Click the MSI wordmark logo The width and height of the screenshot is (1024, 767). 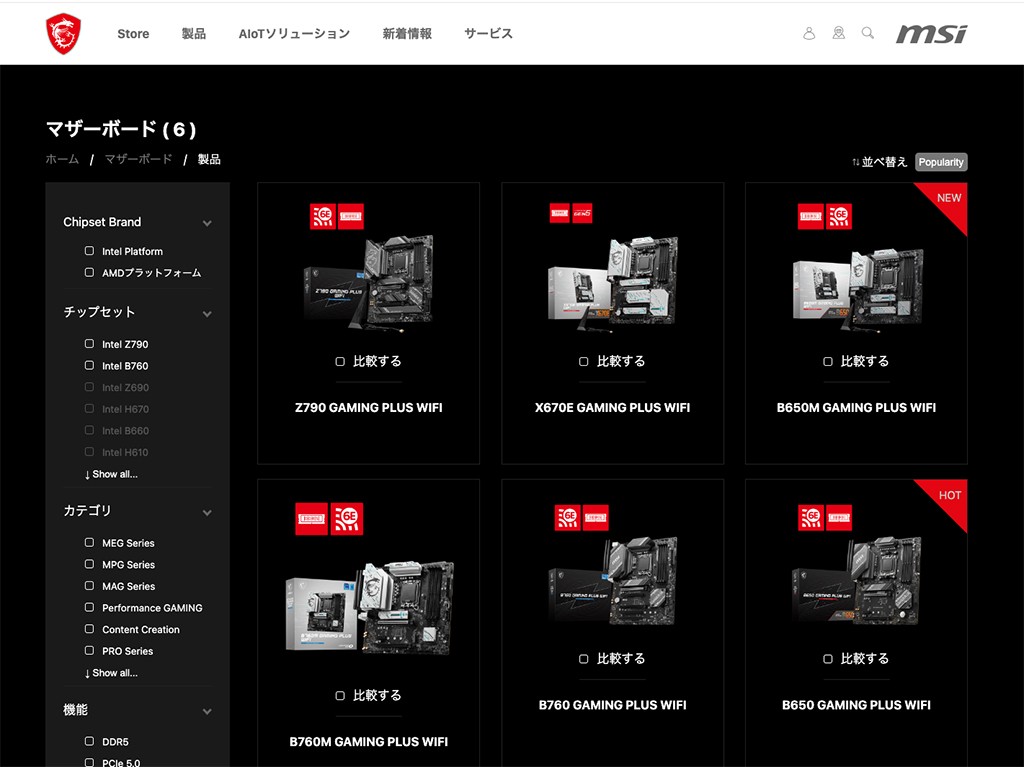(931, 34)
